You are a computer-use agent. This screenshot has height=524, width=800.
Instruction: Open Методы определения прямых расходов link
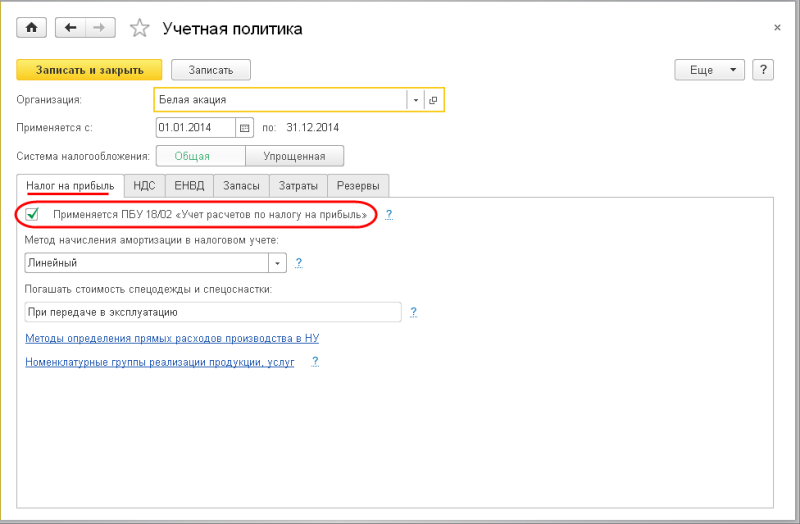(x=172, y=338)
